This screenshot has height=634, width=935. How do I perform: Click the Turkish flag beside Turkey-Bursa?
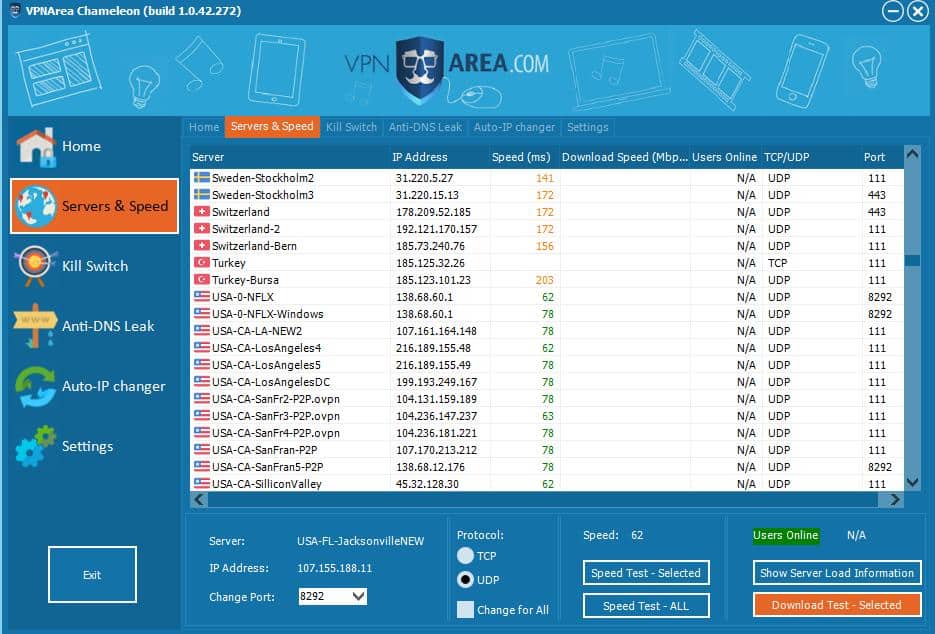[202, 280]
